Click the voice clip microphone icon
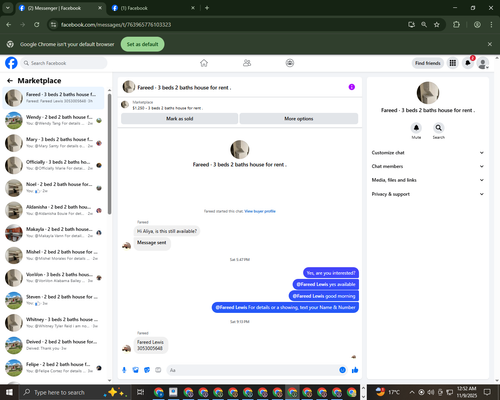Viewport: 500px width, 400px height. (x=124, y=370)
